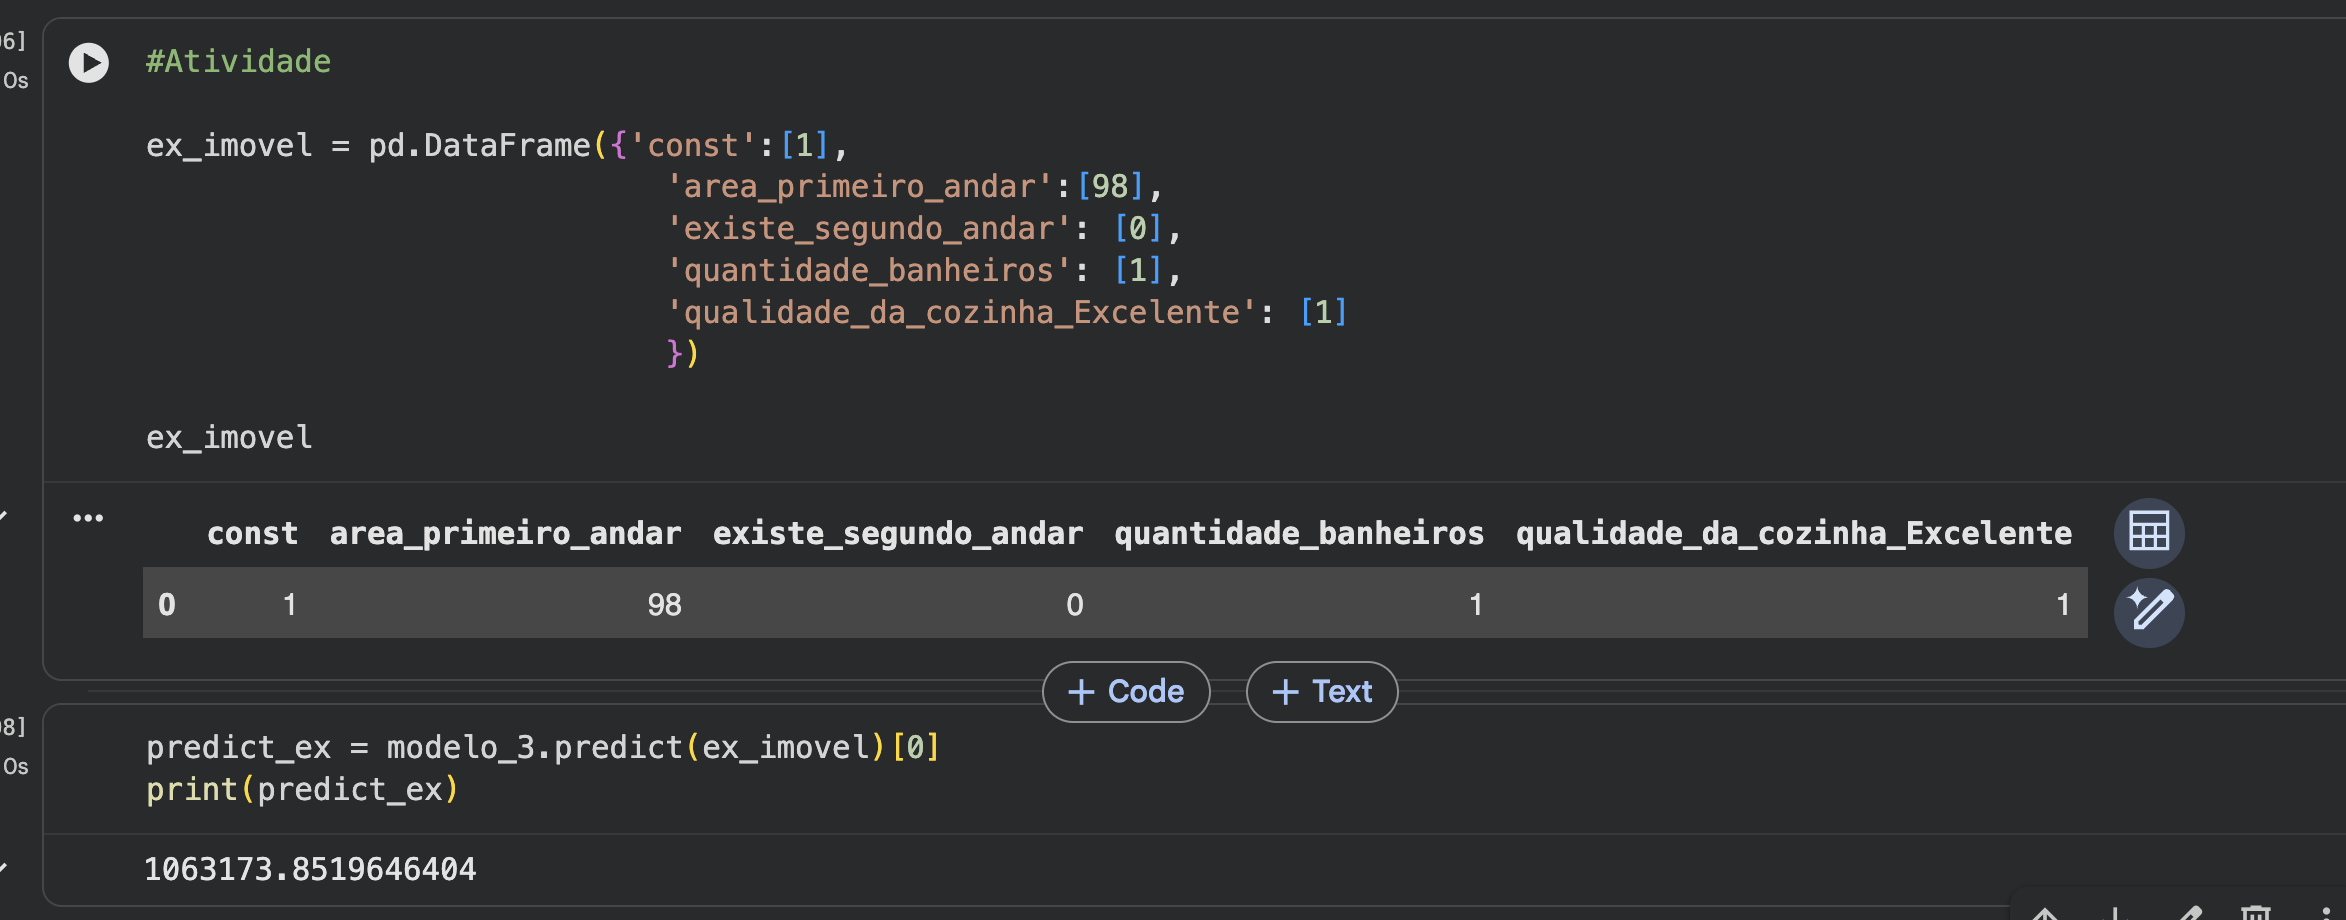Screen dimensions: 2346x920
Task: Click the printed output 1063173.8519646404
Action: 310,870
